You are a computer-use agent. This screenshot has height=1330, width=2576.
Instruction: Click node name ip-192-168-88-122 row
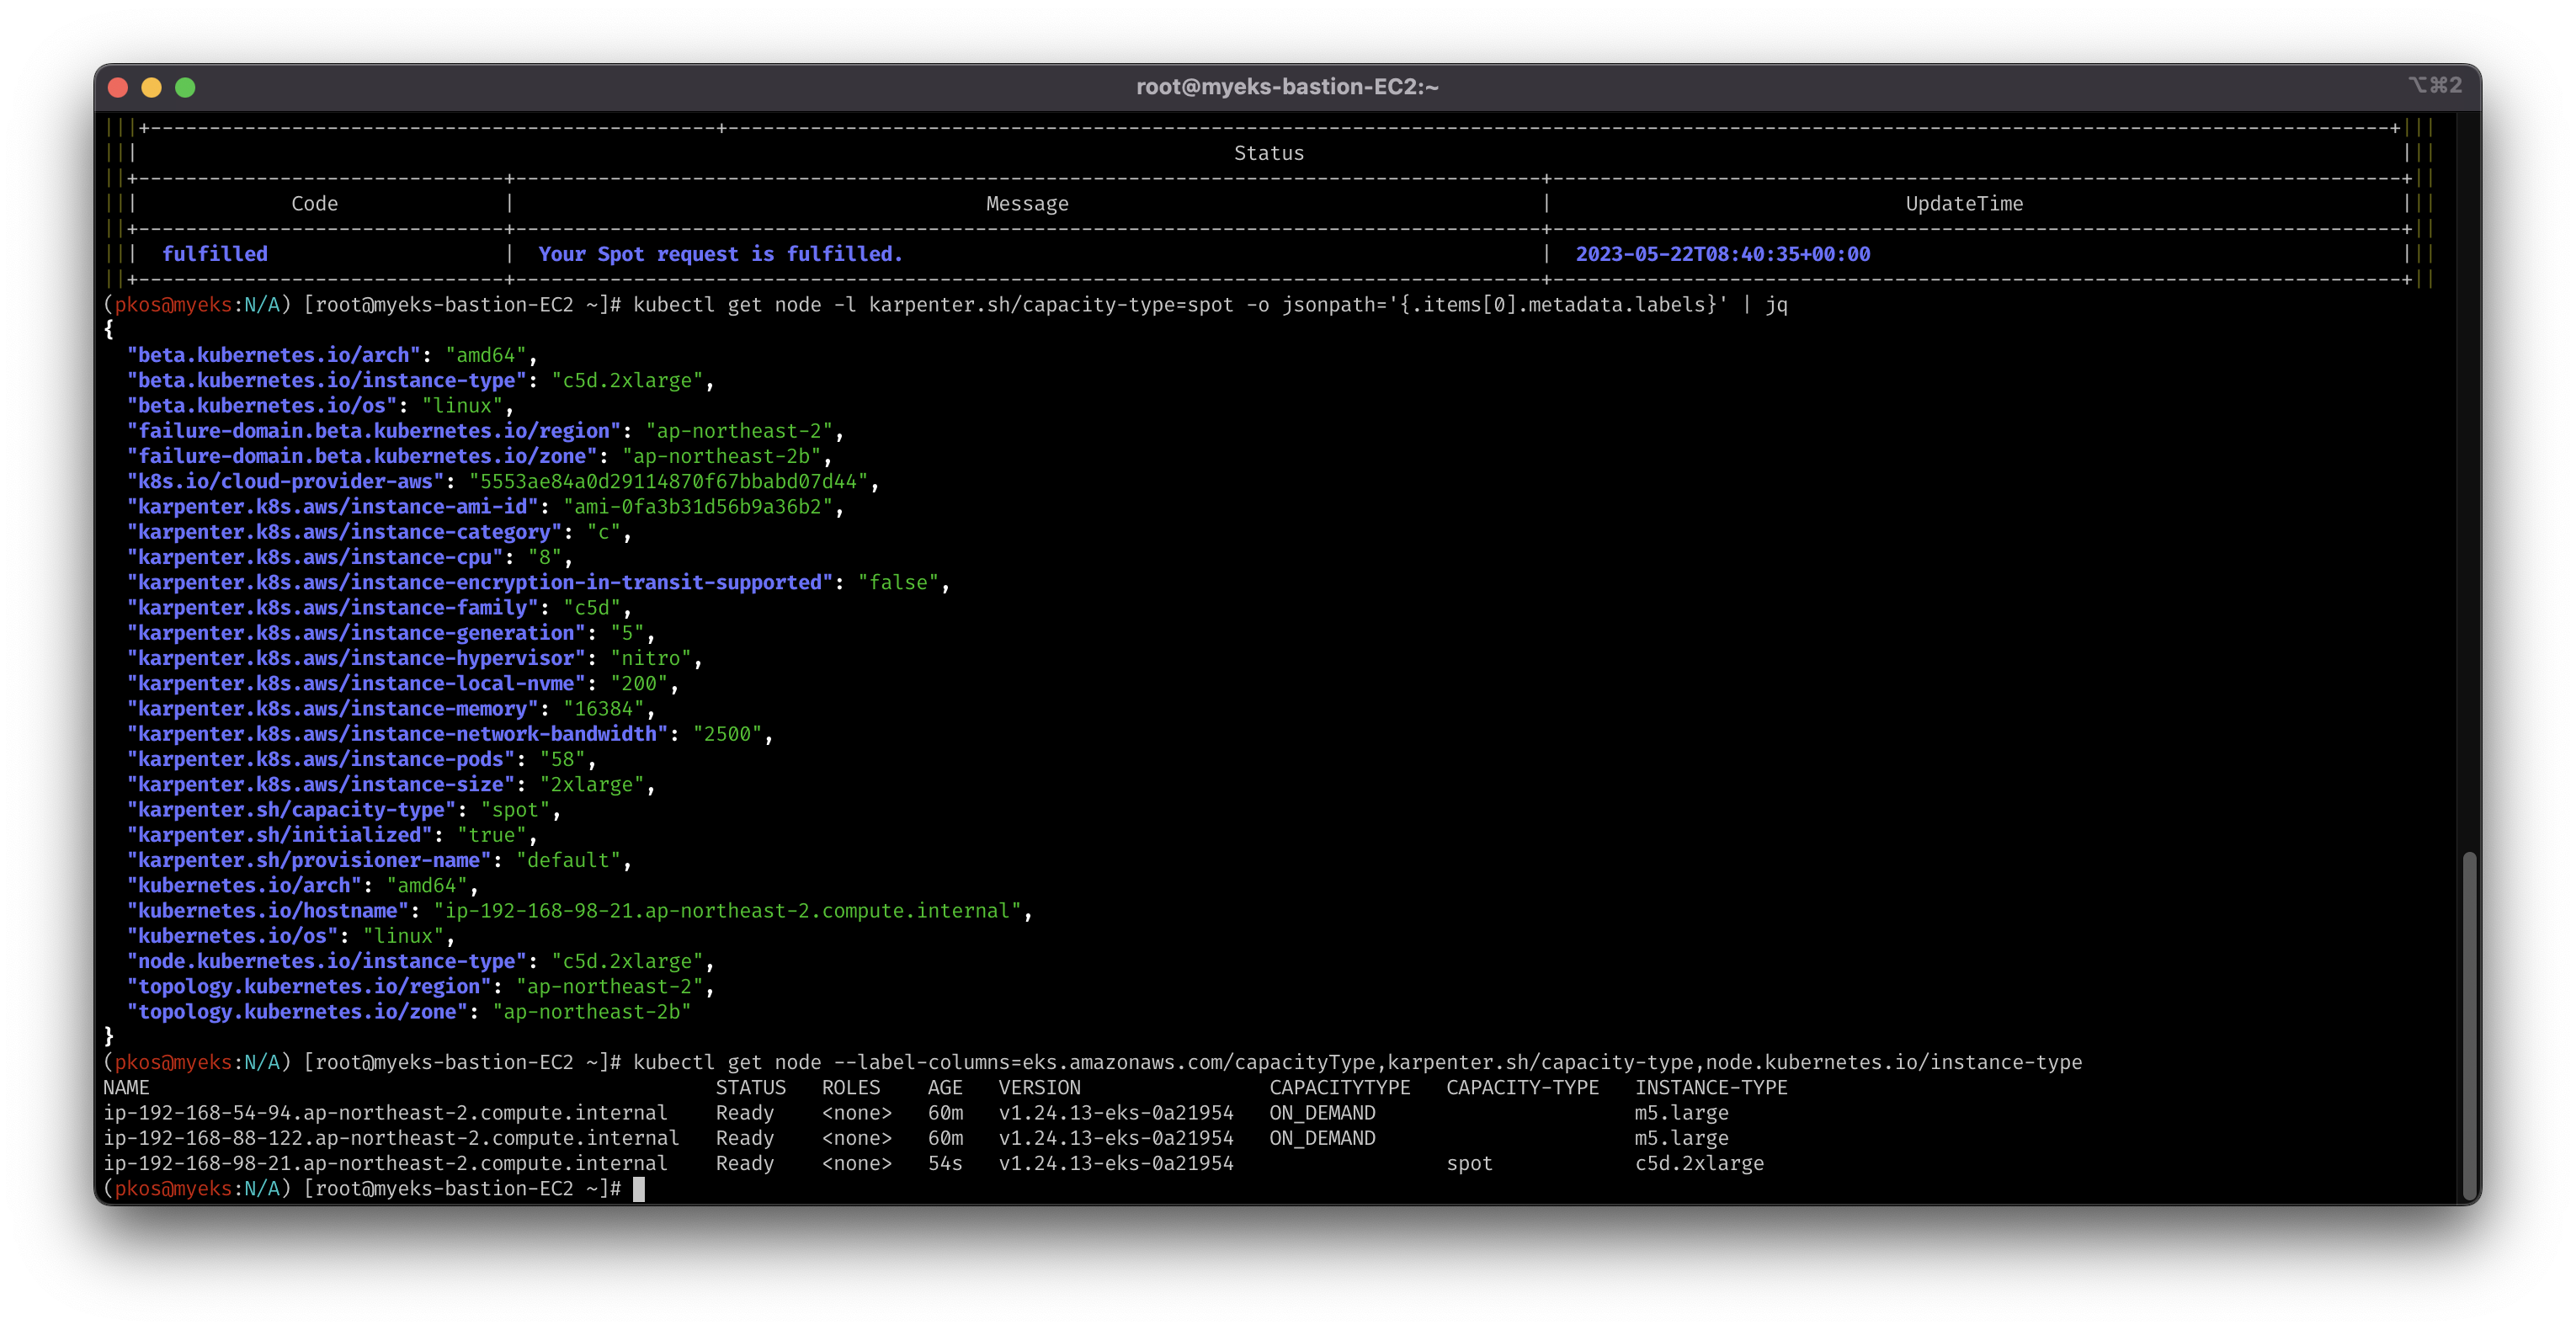click(391, 1138)
